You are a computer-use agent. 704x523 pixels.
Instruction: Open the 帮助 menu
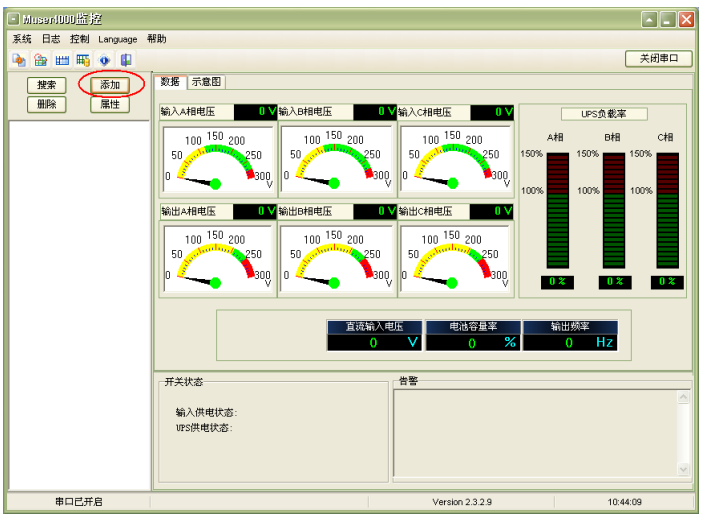157,39
